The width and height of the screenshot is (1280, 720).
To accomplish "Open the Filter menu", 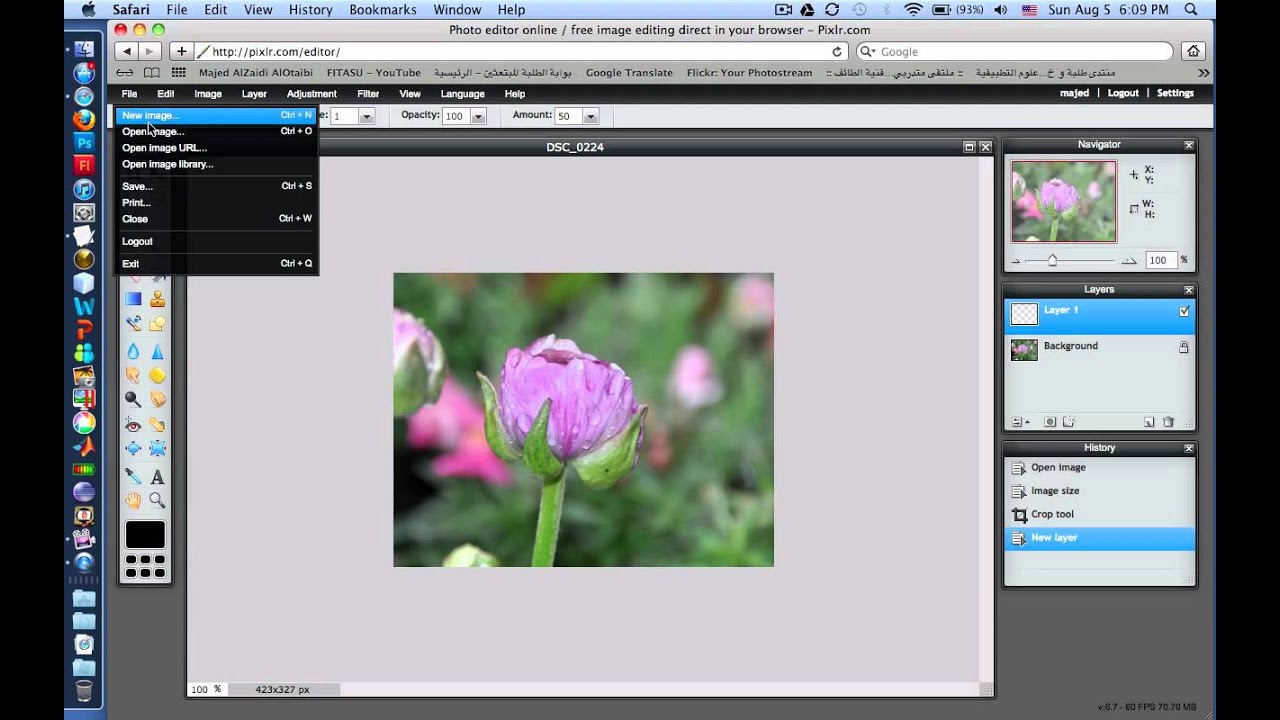I will pos(368,94).
